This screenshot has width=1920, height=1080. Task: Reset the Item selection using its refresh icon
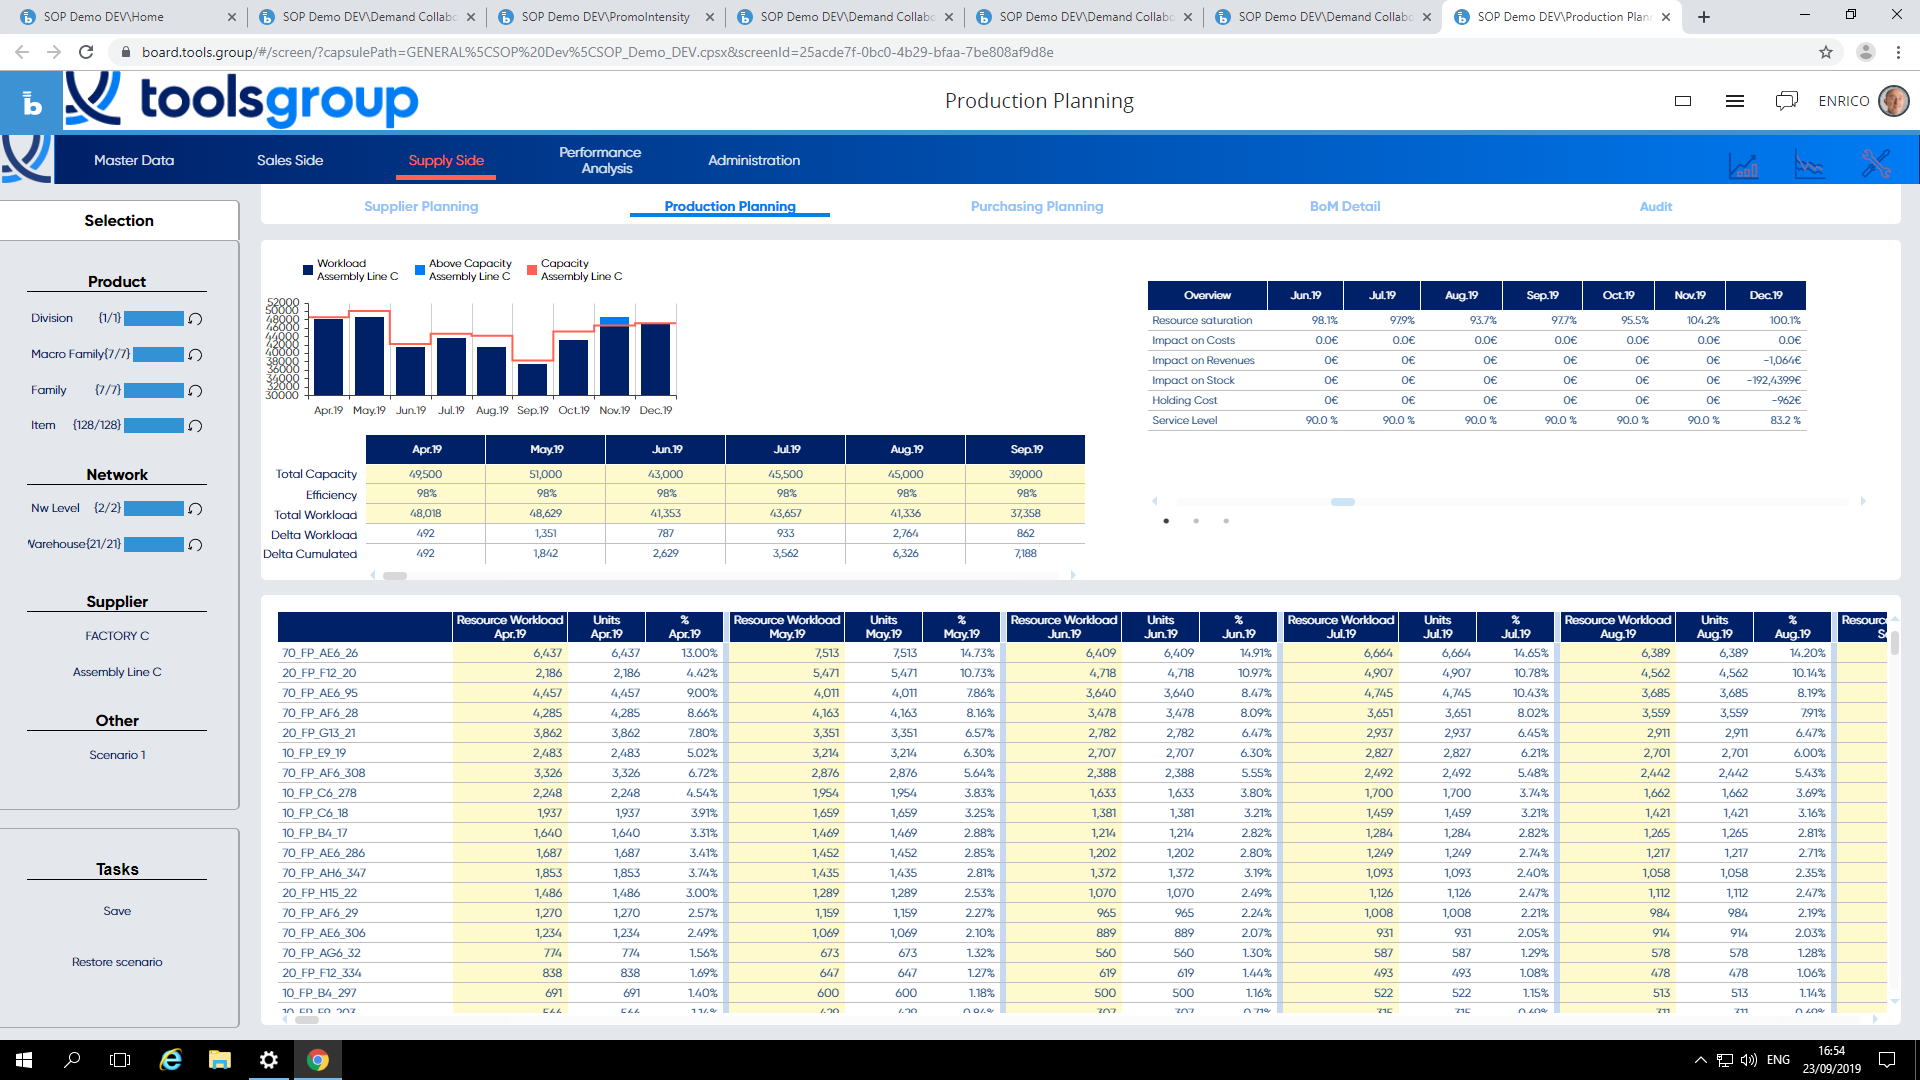(196, 425)
